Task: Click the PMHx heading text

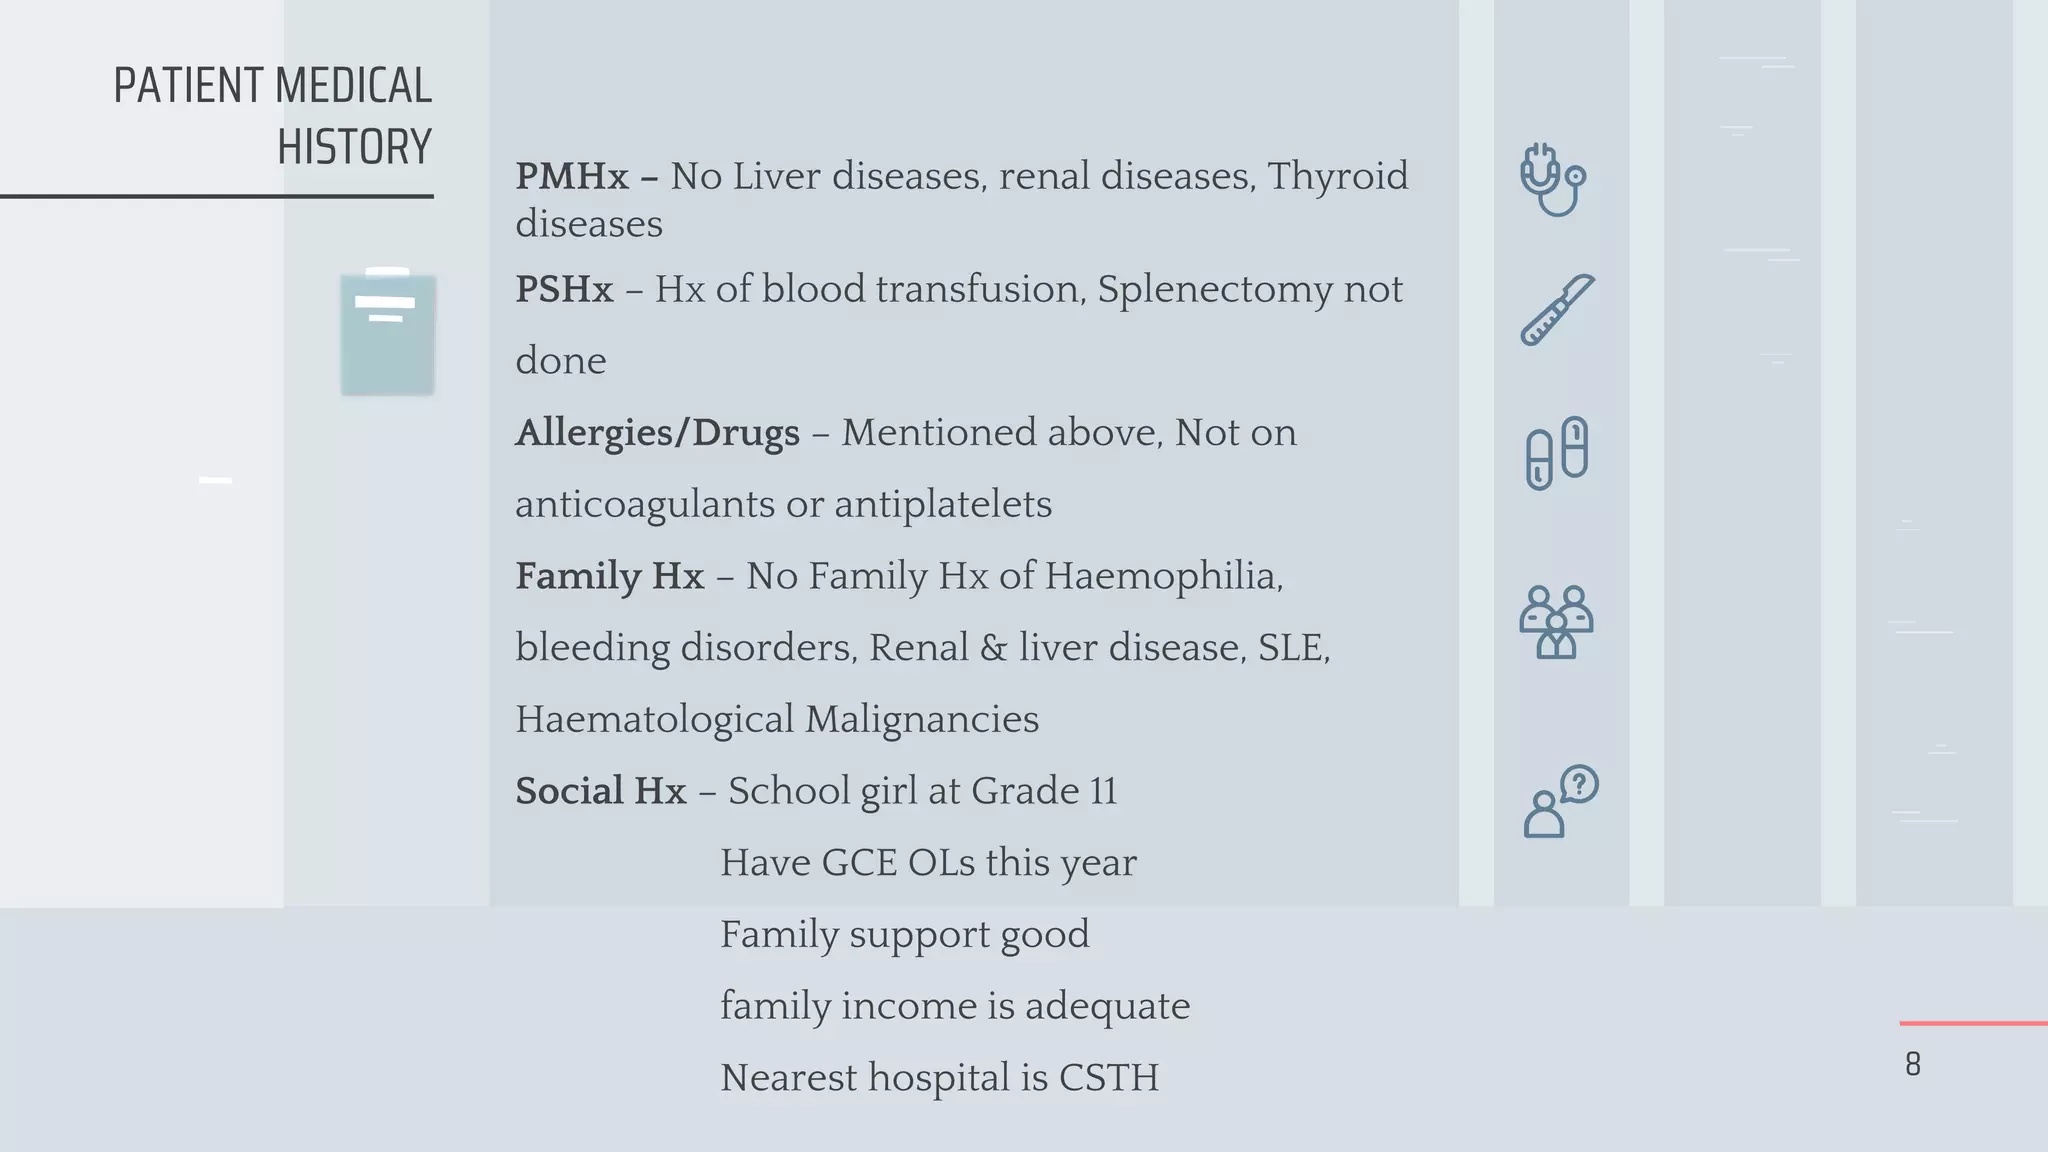Action: click(572, 176)
